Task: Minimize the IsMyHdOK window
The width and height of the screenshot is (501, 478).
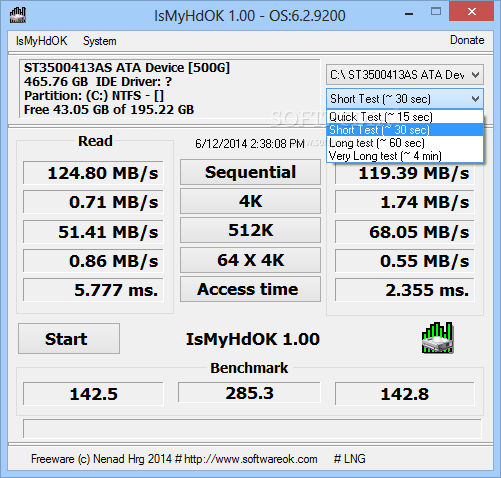Action: pyautogui.click(x=409, y=13)
